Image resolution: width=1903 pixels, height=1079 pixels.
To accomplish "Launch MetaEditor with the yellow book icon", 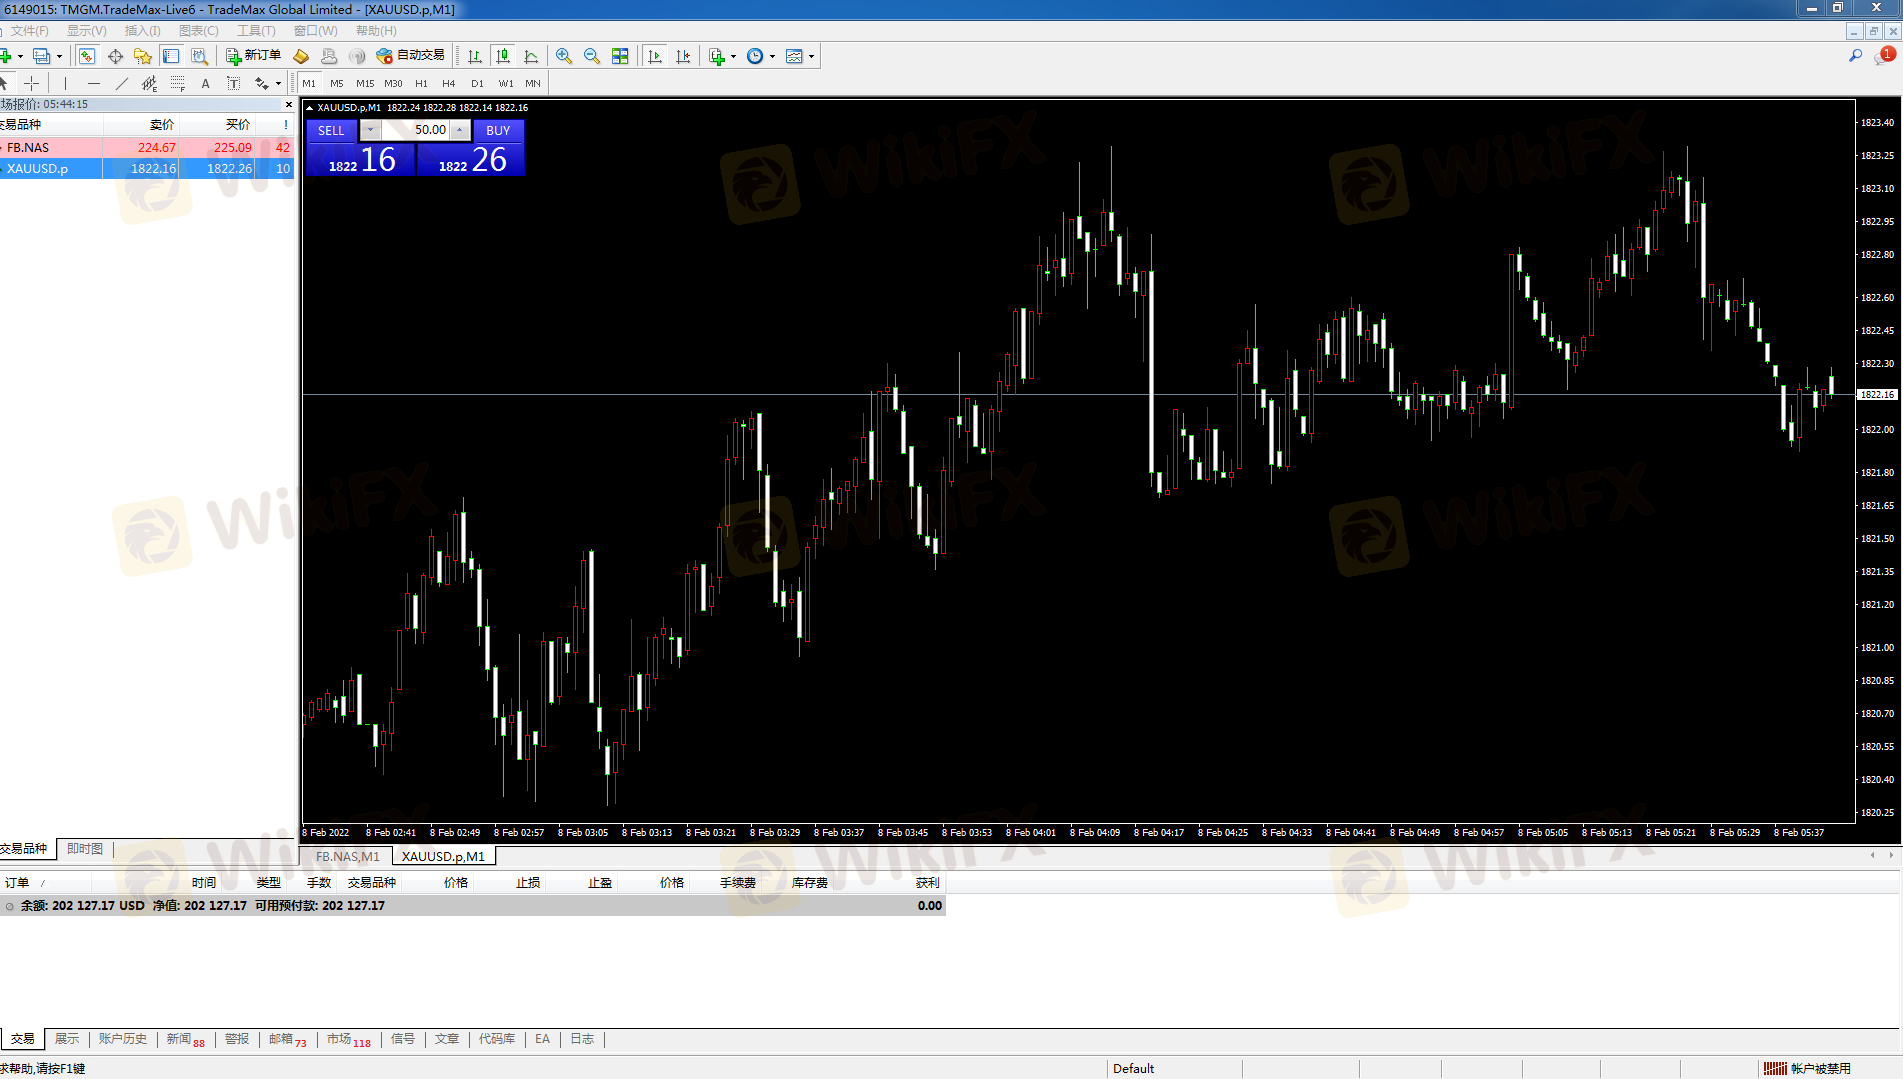I will pyautogui.click(x=301, y=56).
